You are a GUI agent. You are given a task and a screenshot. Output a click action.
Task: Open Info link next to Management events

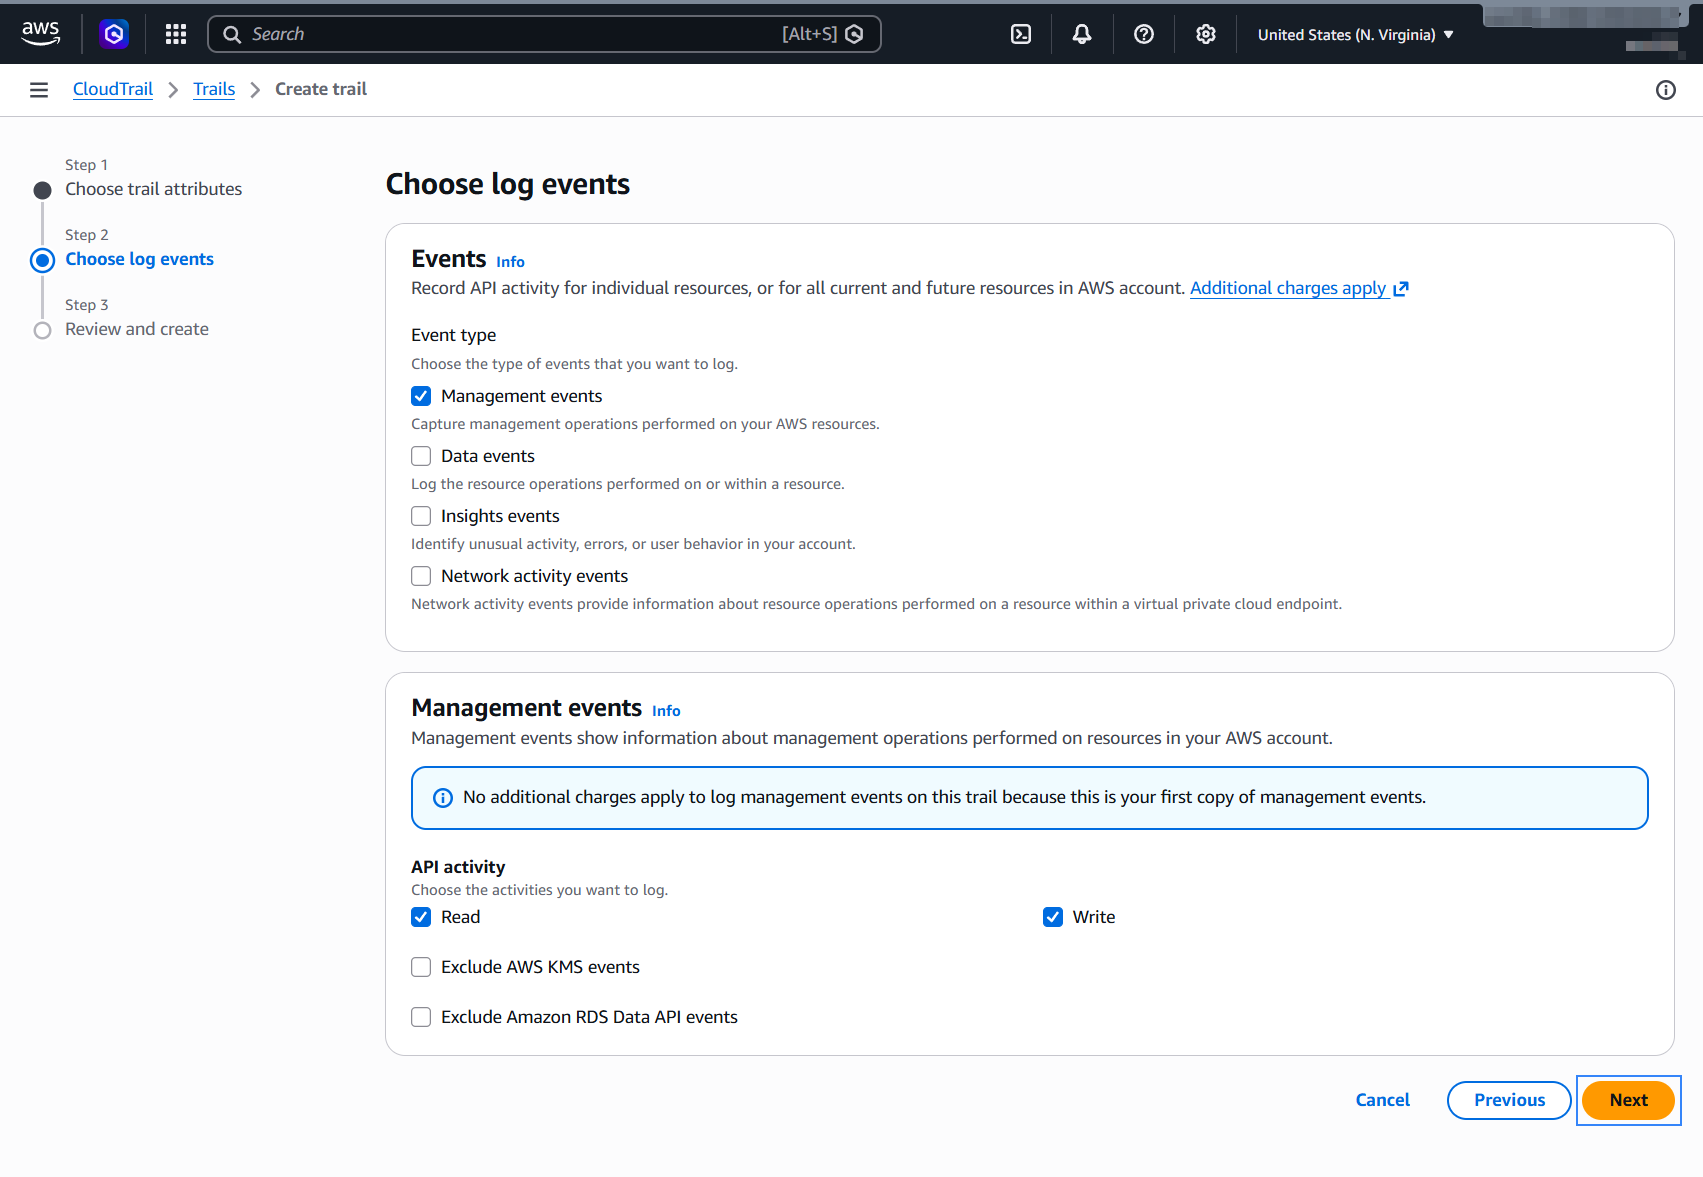666,711
